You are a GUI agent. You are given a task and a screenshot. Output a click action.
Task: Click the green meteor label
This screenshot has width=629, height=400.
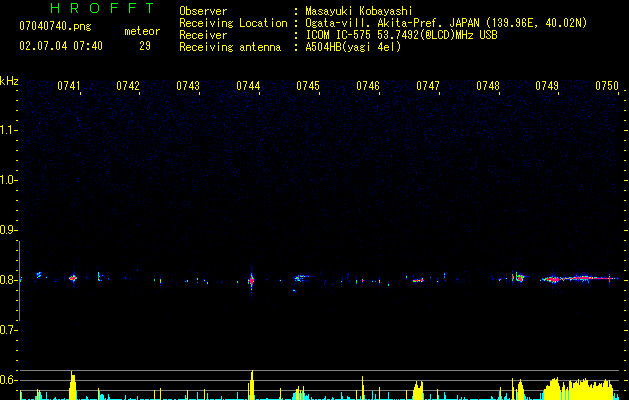coord(142,31)
